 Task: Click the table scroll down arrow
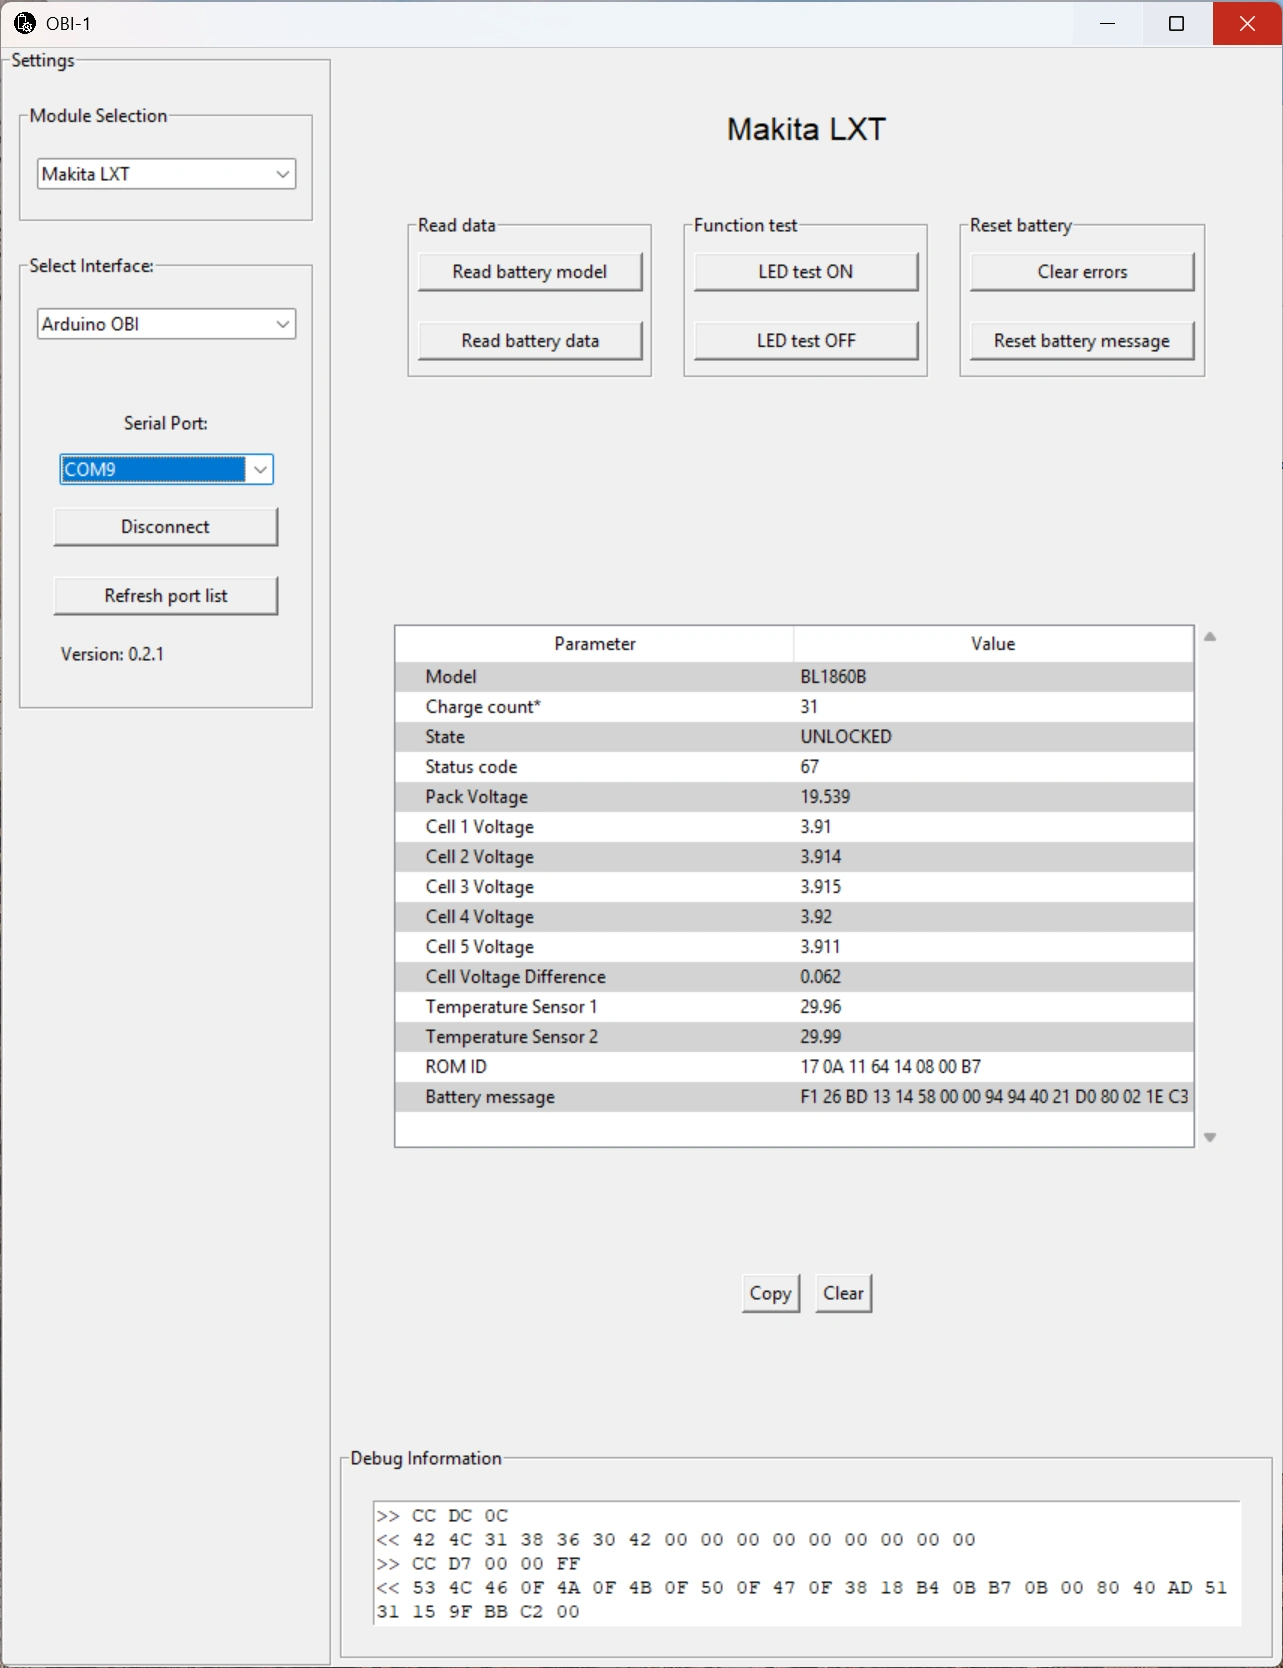(1210, 1137)
